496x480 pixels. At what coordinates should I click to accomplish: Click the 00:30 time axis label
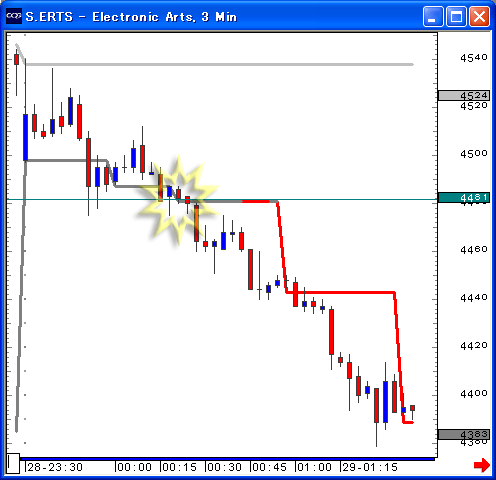(224, 467)
